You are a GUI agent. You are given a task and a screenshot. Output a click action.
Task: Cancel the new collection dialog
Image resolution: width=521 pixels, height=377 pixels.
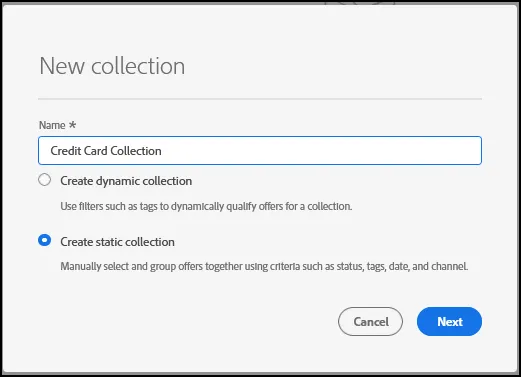(x=370, y=321)
